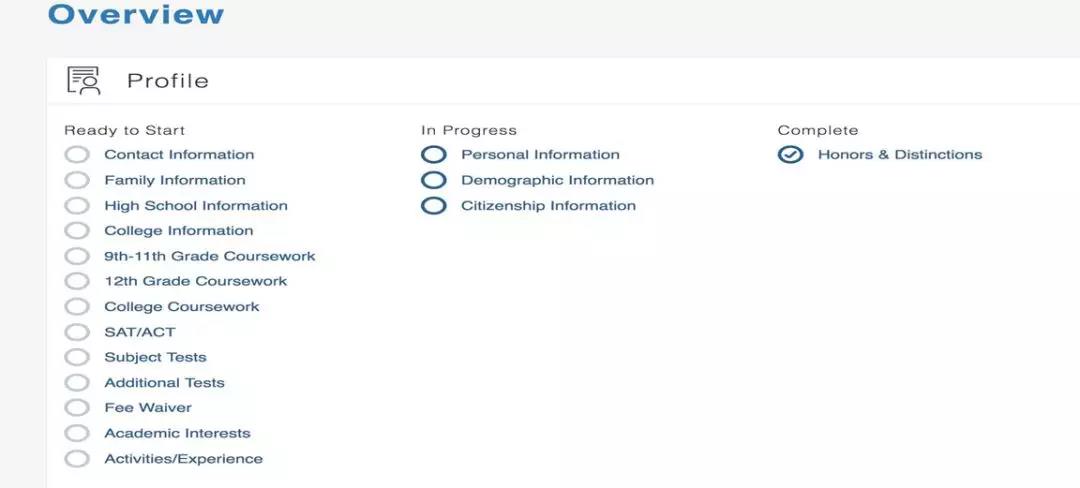
Task: Open the Subject Tests section
Action: coord(155,357)
